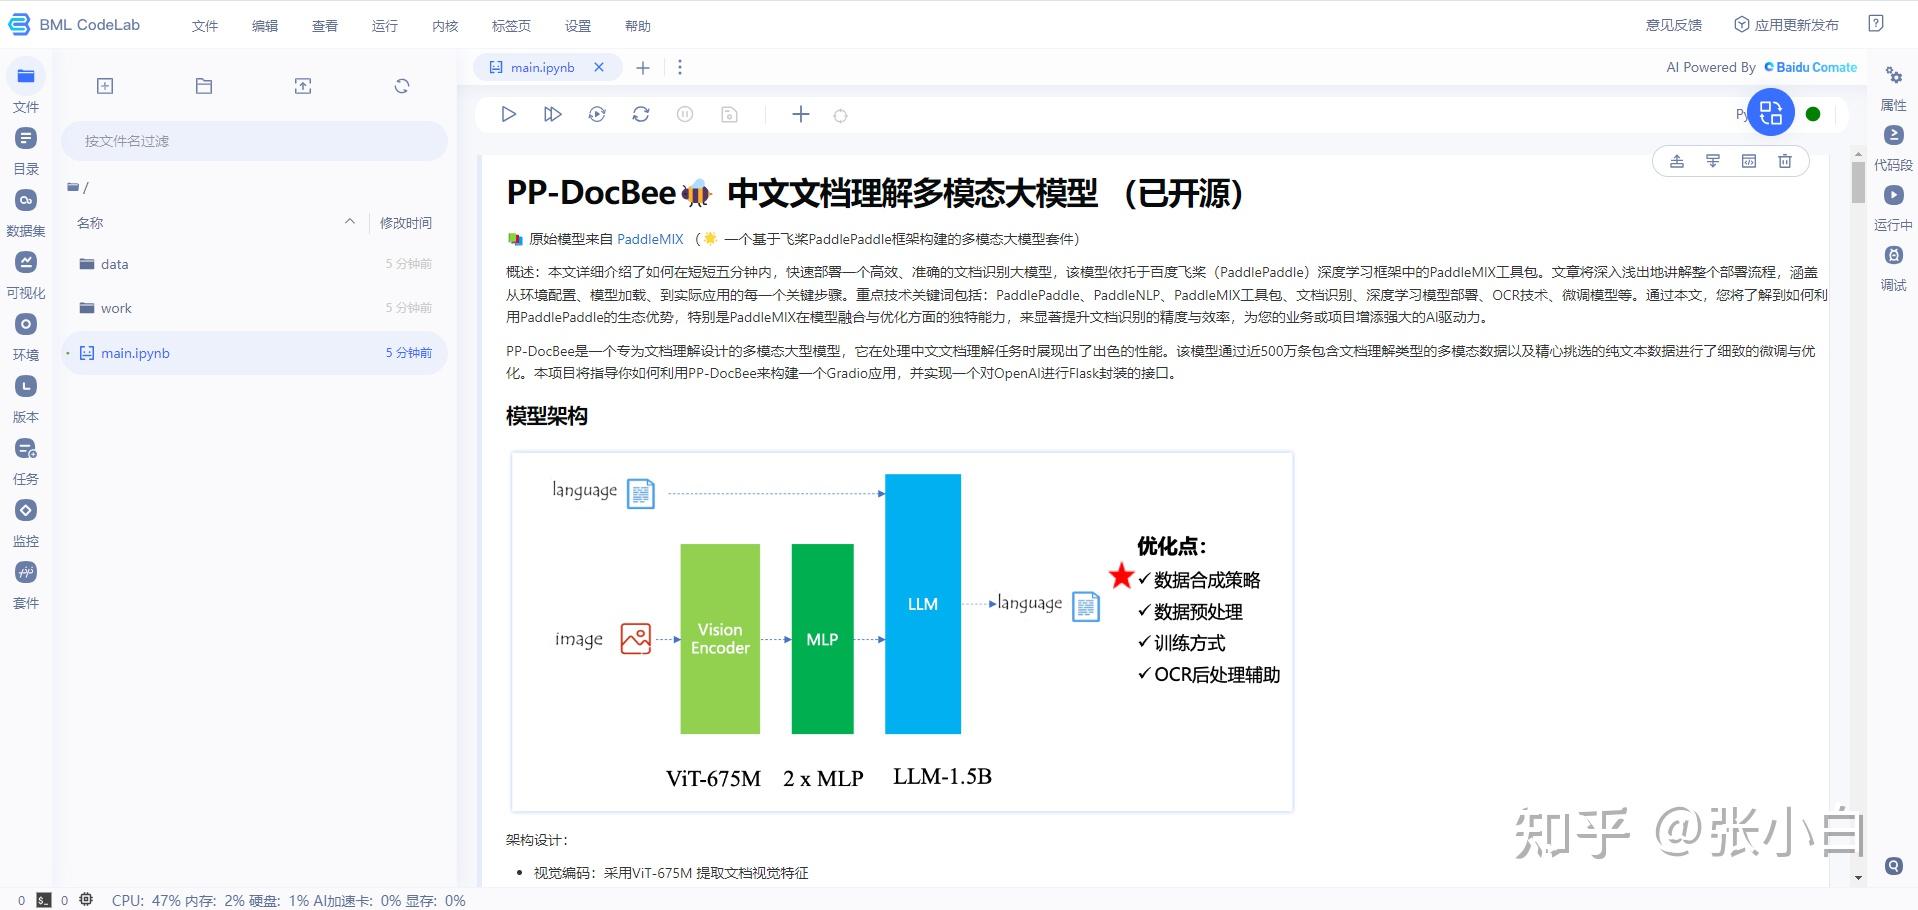Switch to the main.ipynb tab
The height and width of the screenshot is (910, 1918).
(x=541, y=67)
